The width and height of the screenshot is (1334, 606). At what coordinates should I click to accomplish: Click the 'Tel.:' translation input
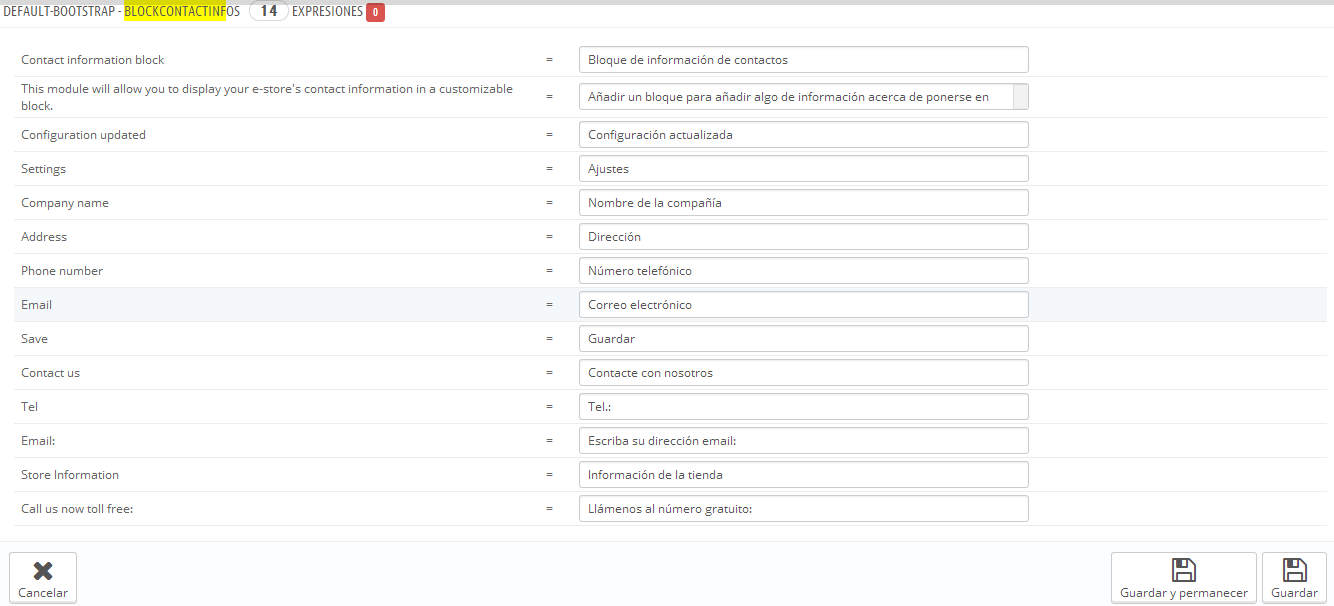tap(803, 407)
